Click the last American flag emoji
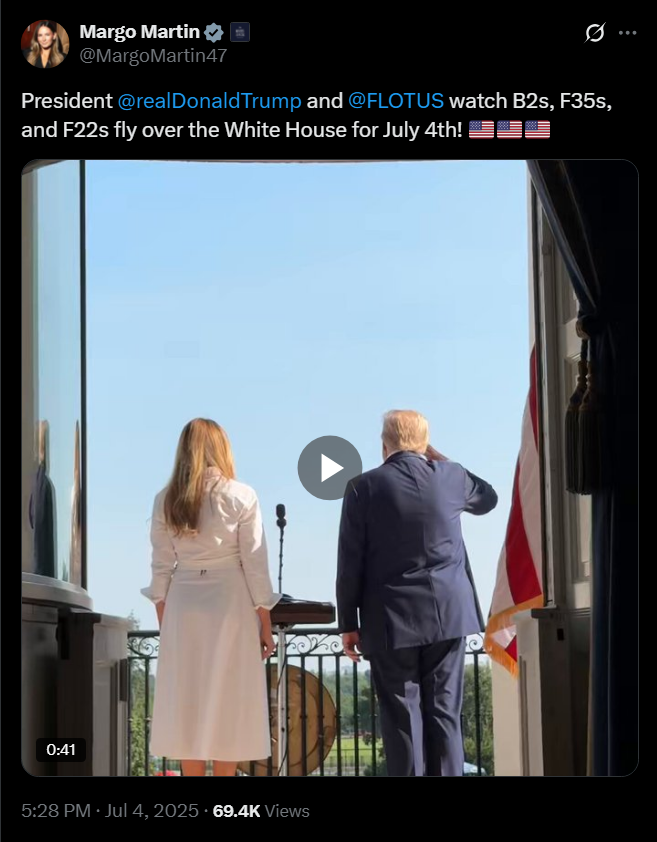This screenshot has height=842, width=657. [537, 129]
